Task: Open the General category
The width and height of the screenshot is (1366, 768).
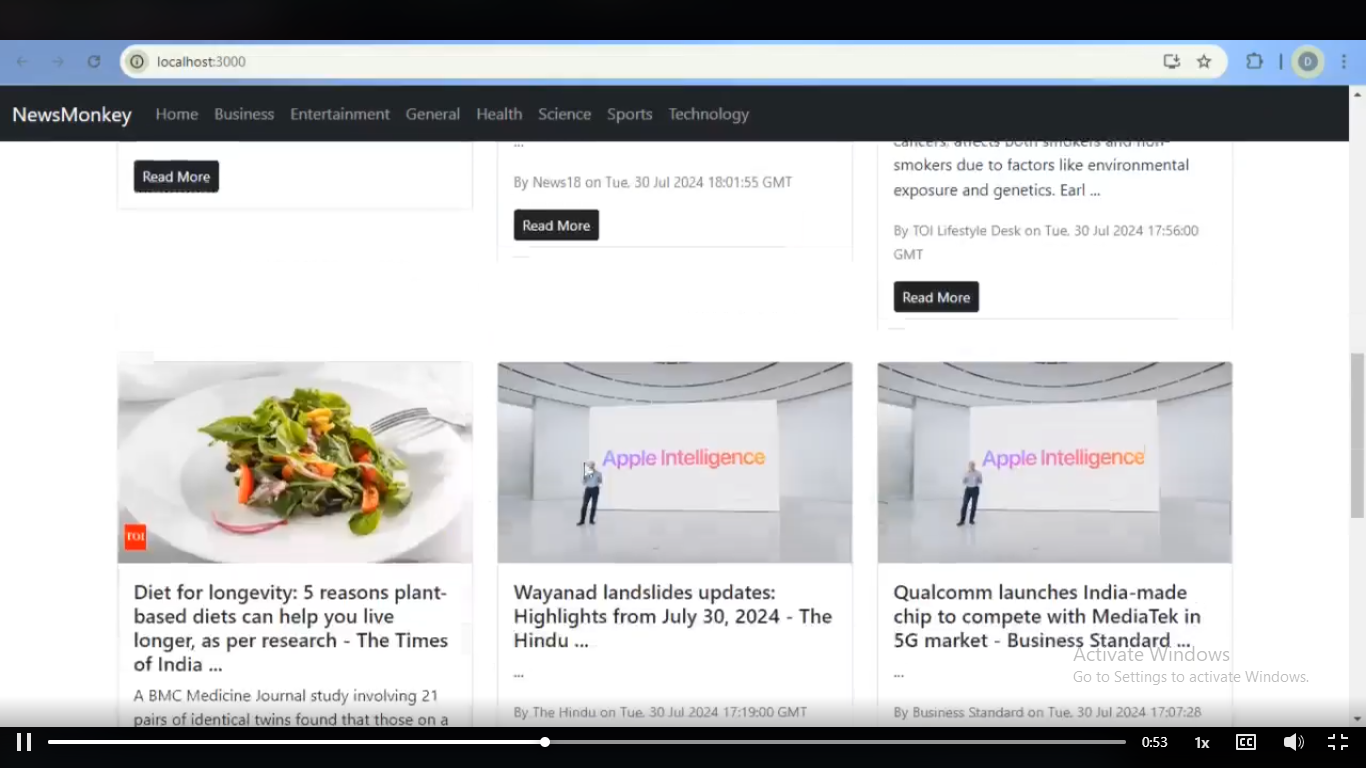Action: tap(433, 114)
